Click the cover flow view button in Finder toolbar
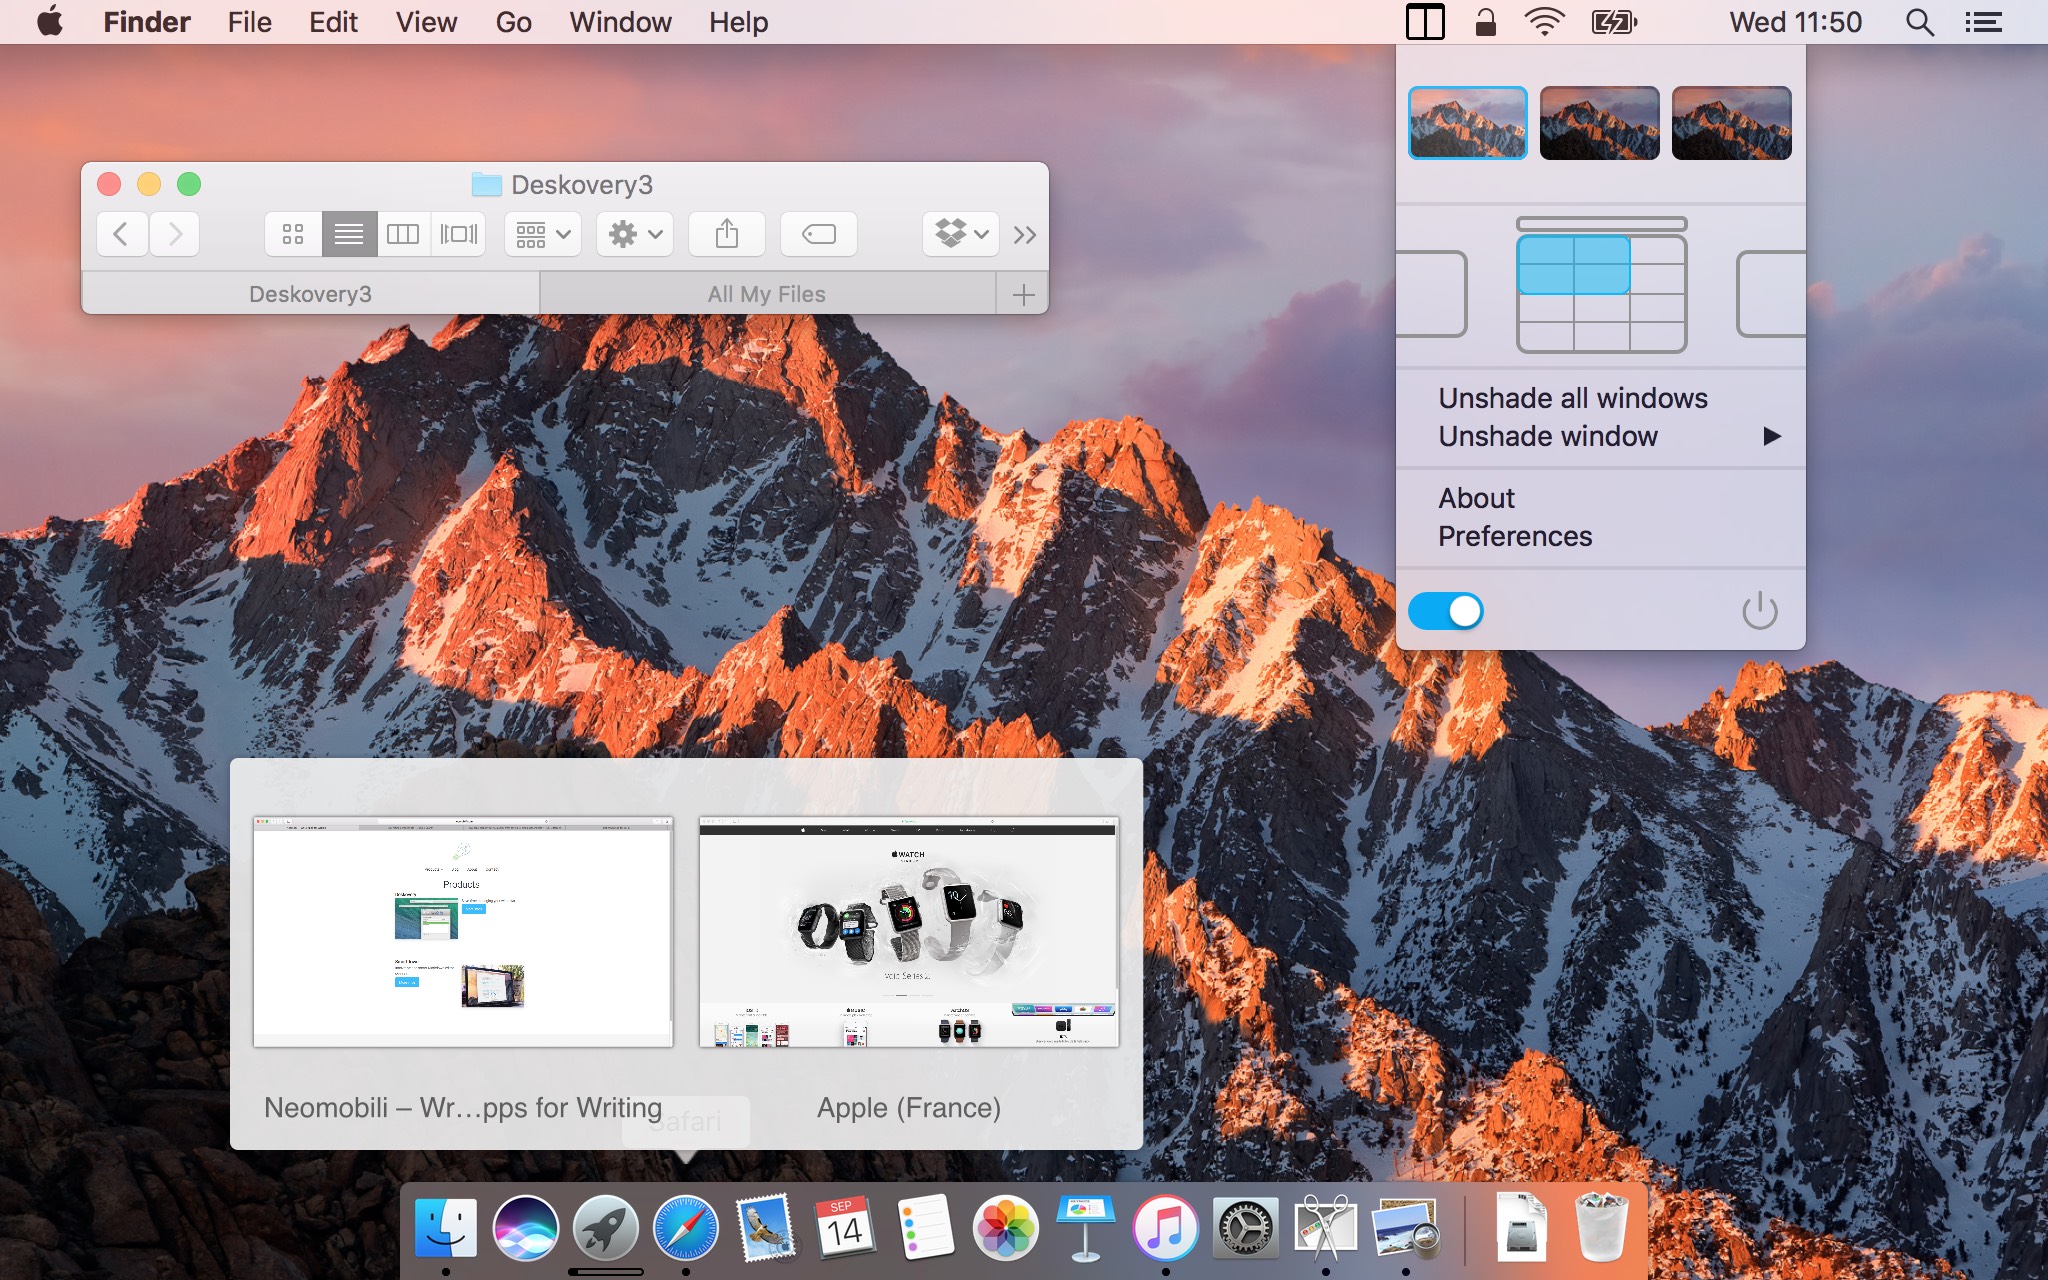The image size is (2048, 1280). tap(460, 234)
